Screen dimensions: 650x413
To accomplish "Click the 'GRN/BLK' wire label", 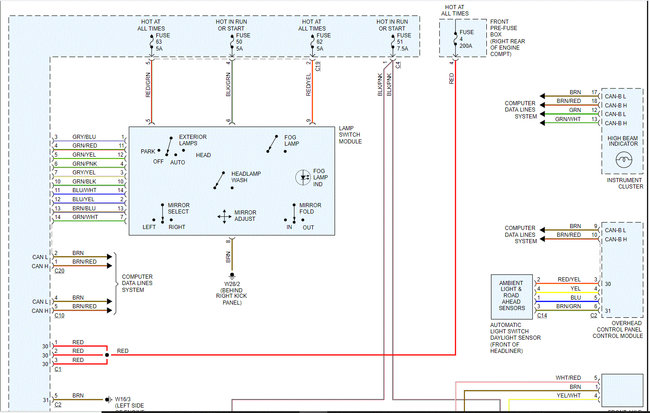I will pyautogui.click(x=84, y=182).
